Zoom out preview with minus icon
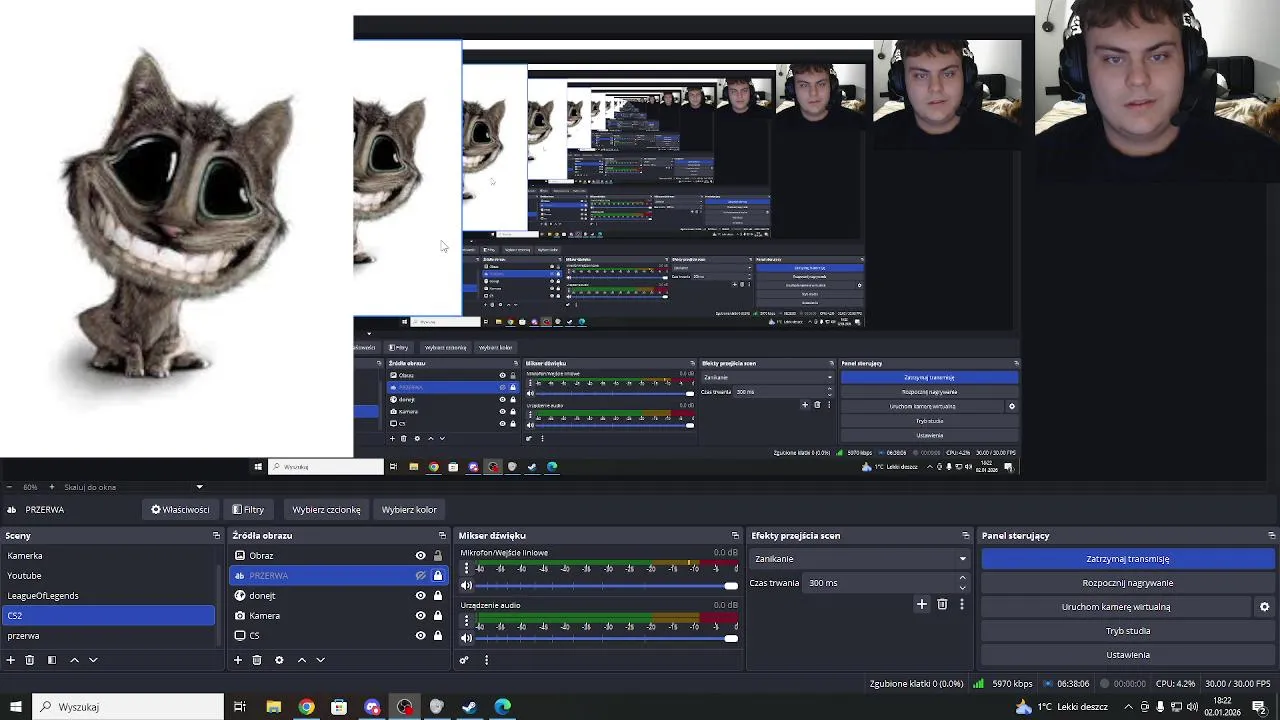The width and height of the screenshot is (1280, 720). [9, 487]
